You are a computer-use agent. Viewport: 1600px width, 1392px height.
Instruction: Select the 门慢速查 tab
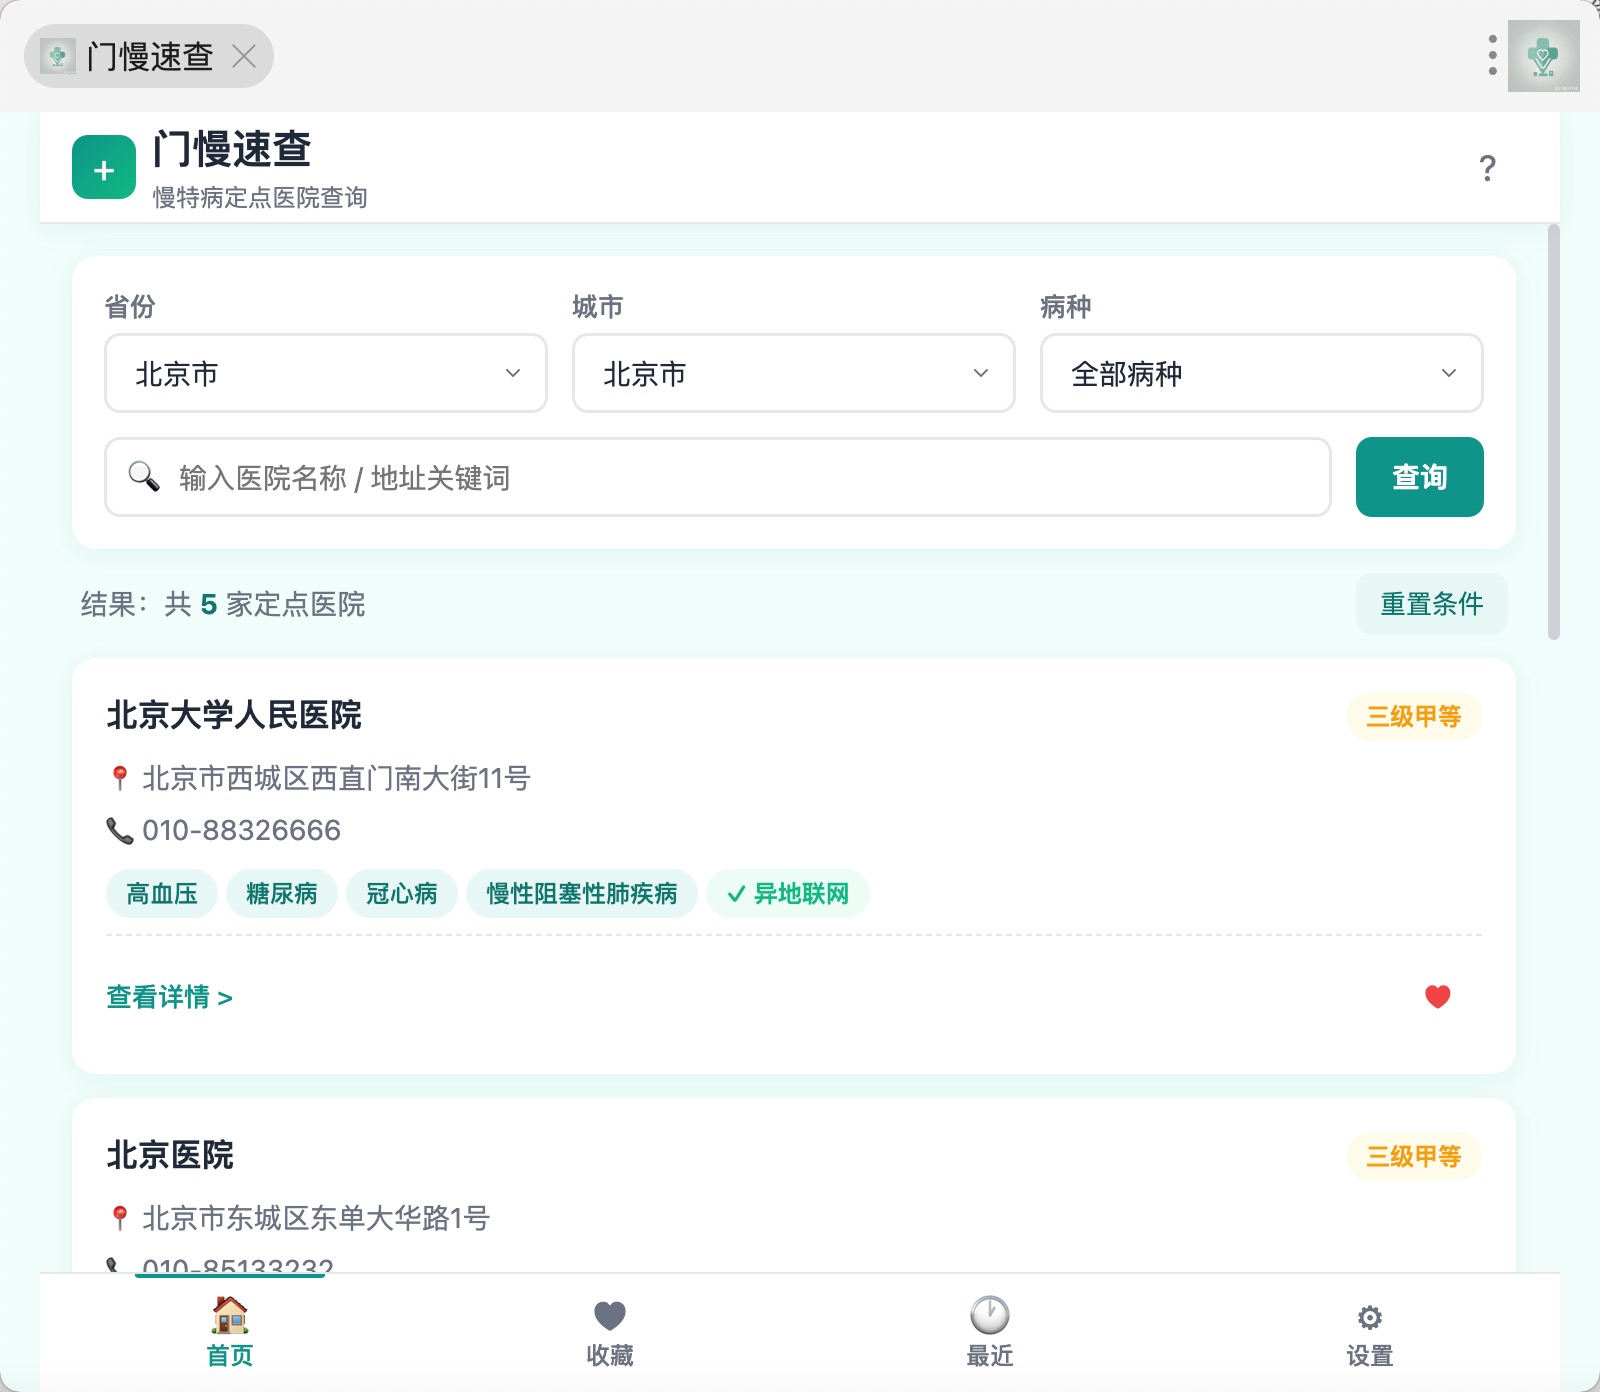[x=149, y=56]
